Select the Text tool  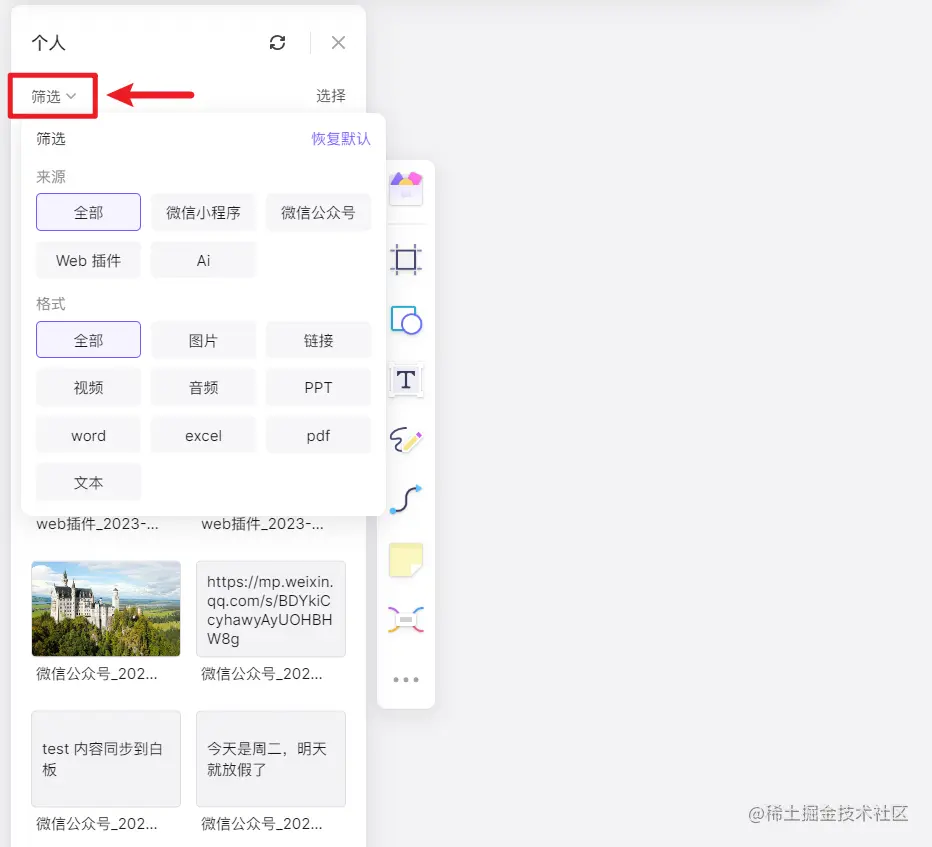pos(406,379)
